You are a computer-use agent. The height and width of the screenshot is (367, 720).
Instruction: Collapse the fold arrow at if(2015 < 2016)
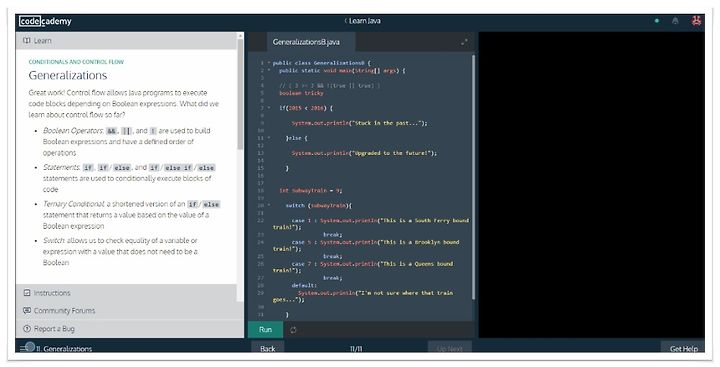[x=269, y=108]
